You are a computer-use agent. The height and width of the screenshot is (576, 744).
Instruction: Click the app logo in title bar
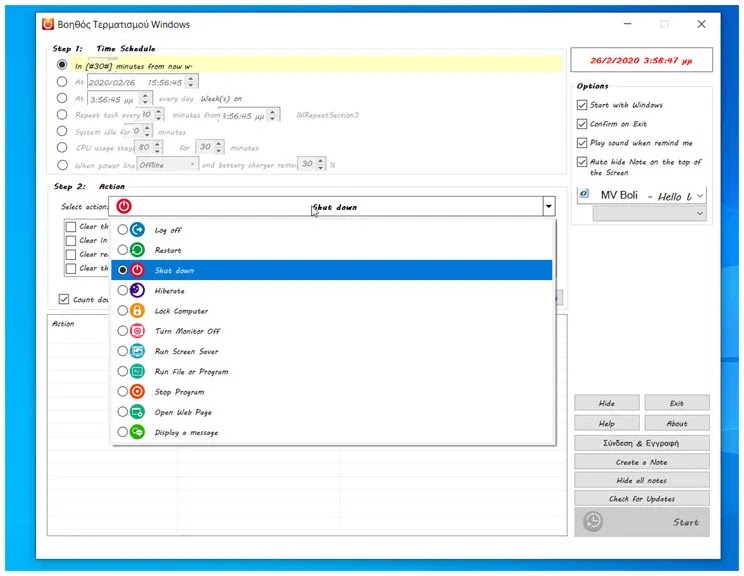pyautogui.click(x=48, y=24)
